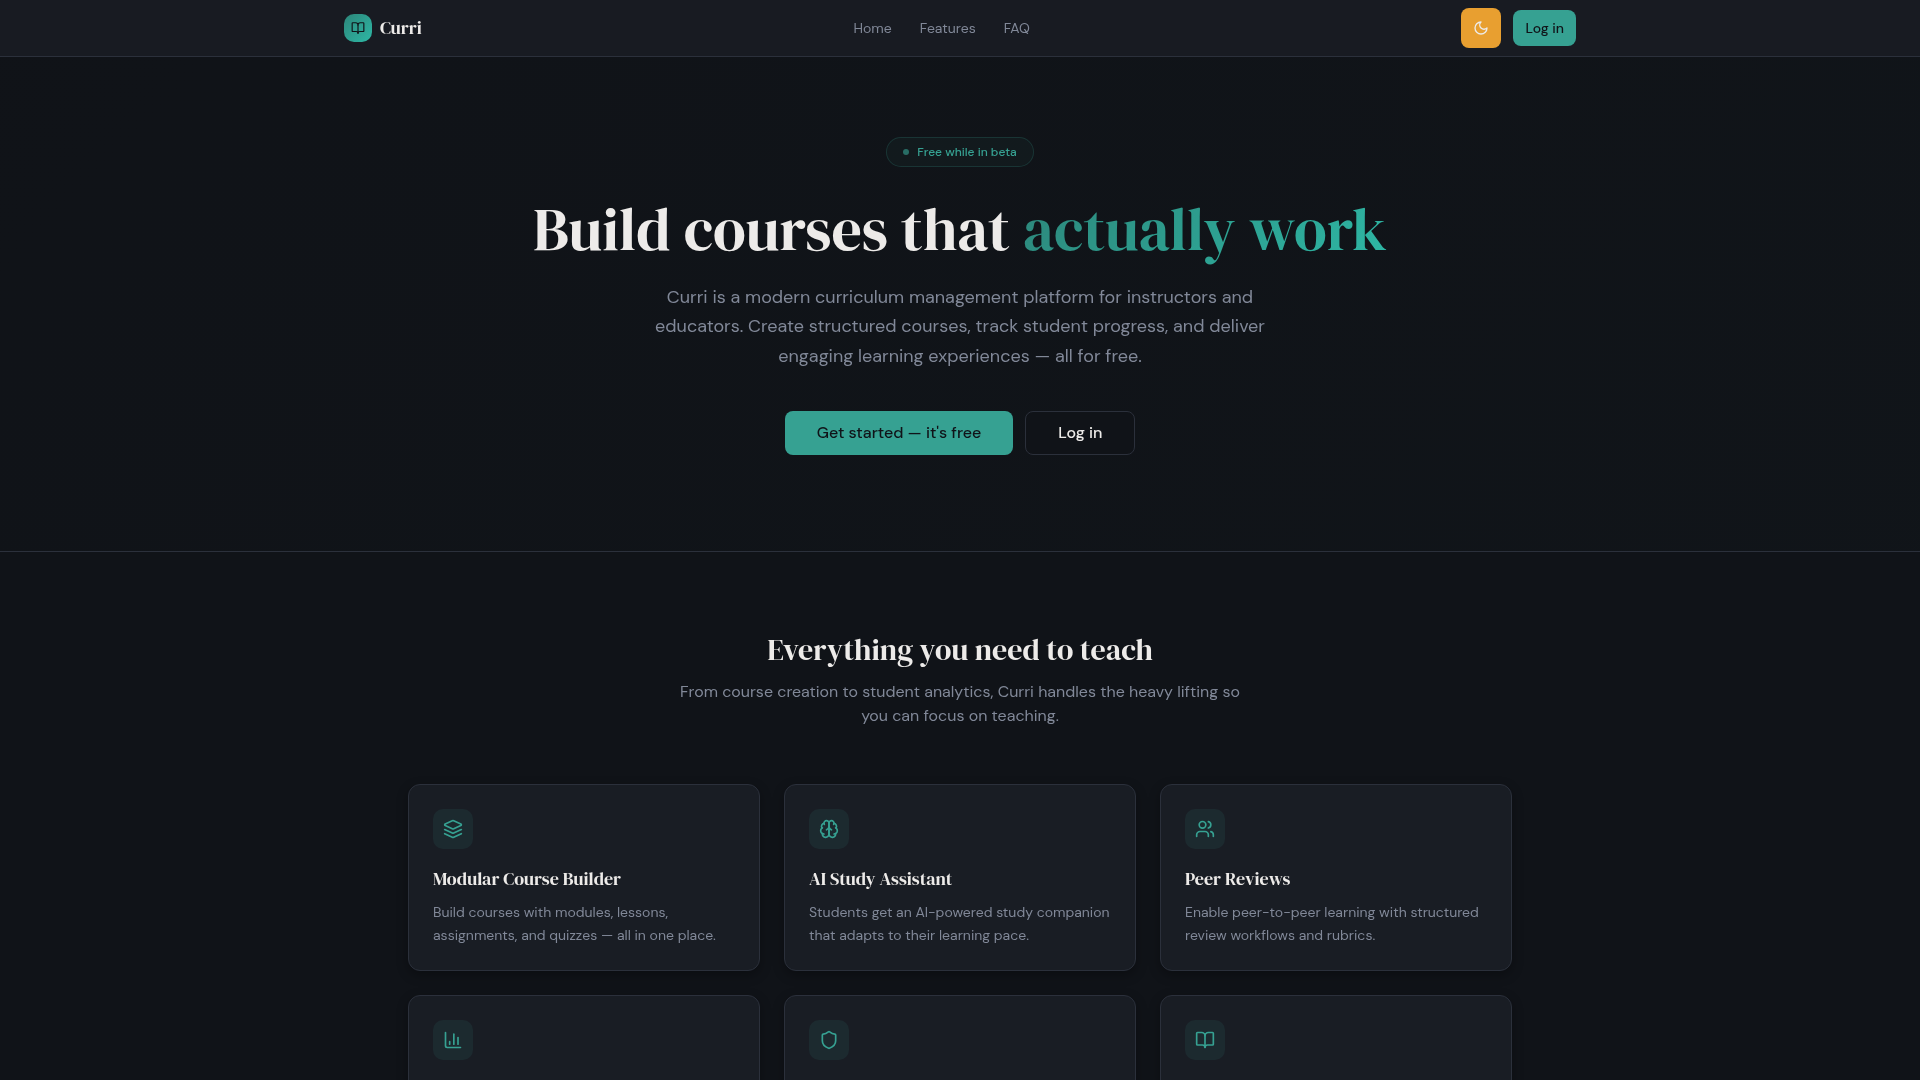
Task: Click the Curri book logo icon
Action: [x=358, y=28]
